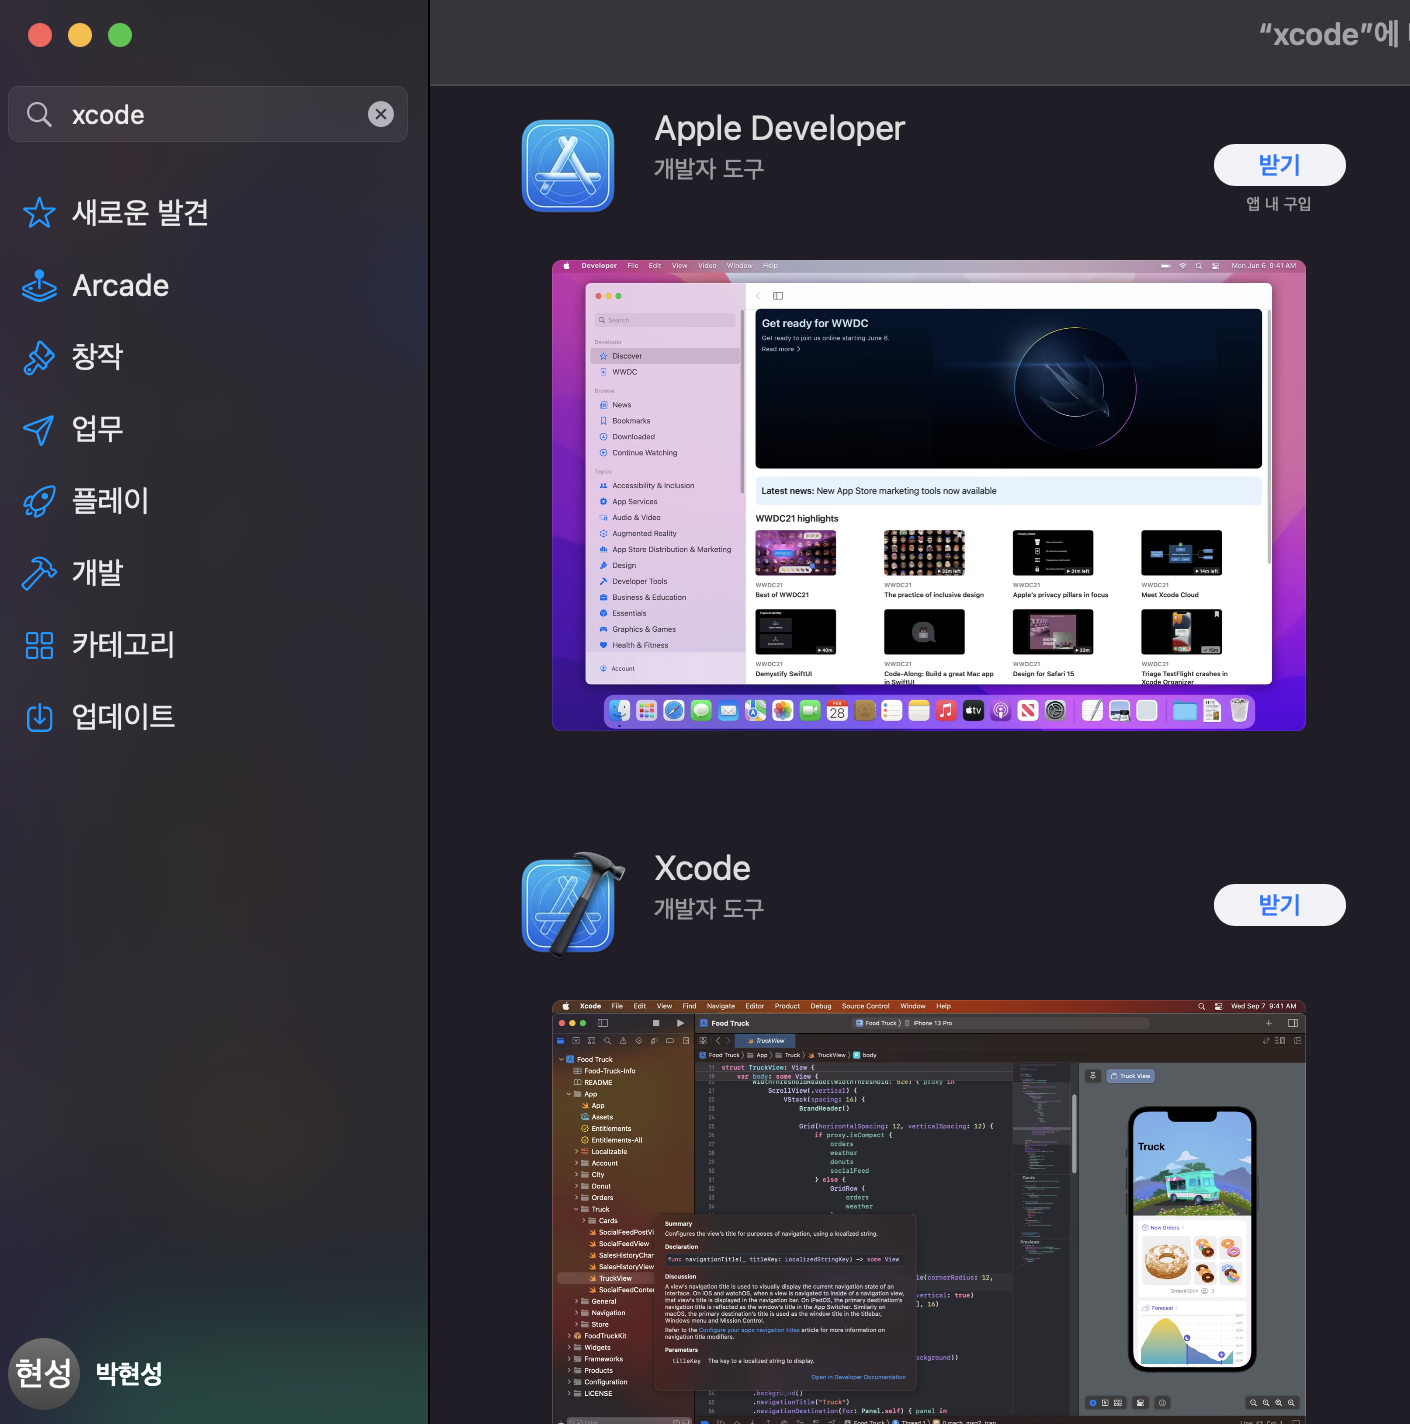The height and width of the screenshot is (1424, 1410).
Task: Open the 현성 account avatar
Action: [43, 1373]
